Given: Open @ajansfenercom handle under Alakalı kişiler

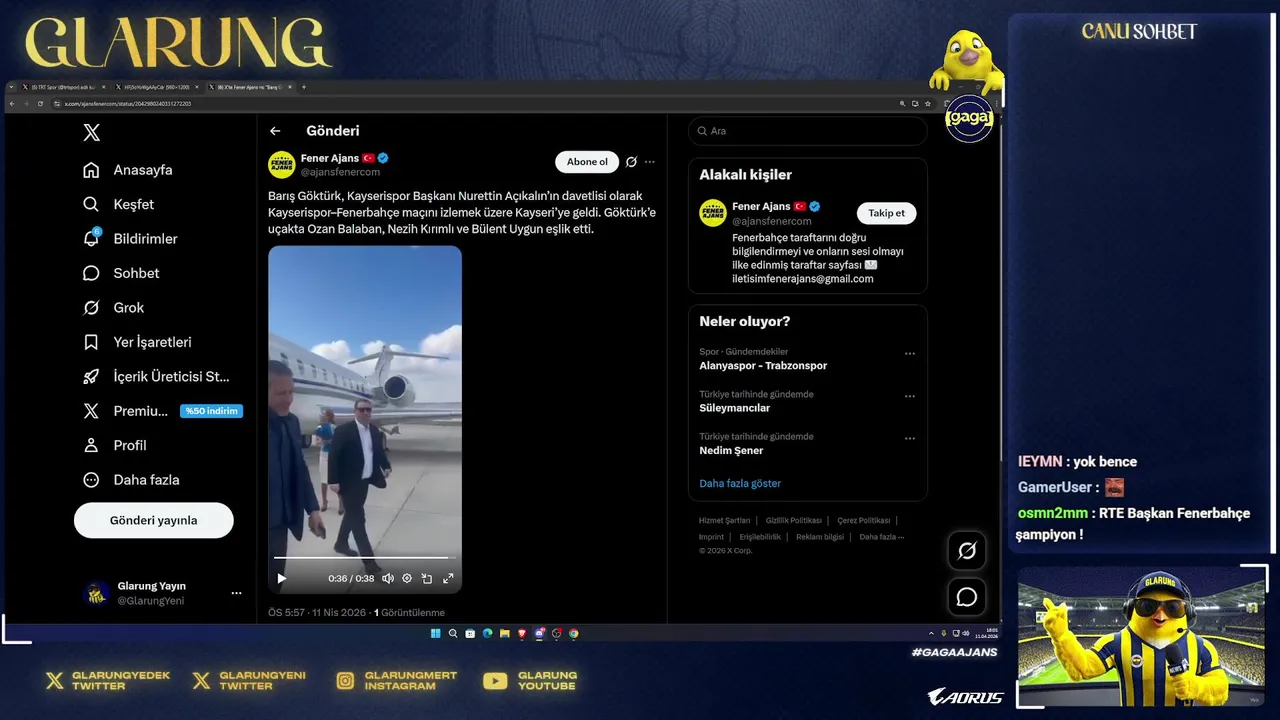Looking at the screenshot, I should pos(772,221).
